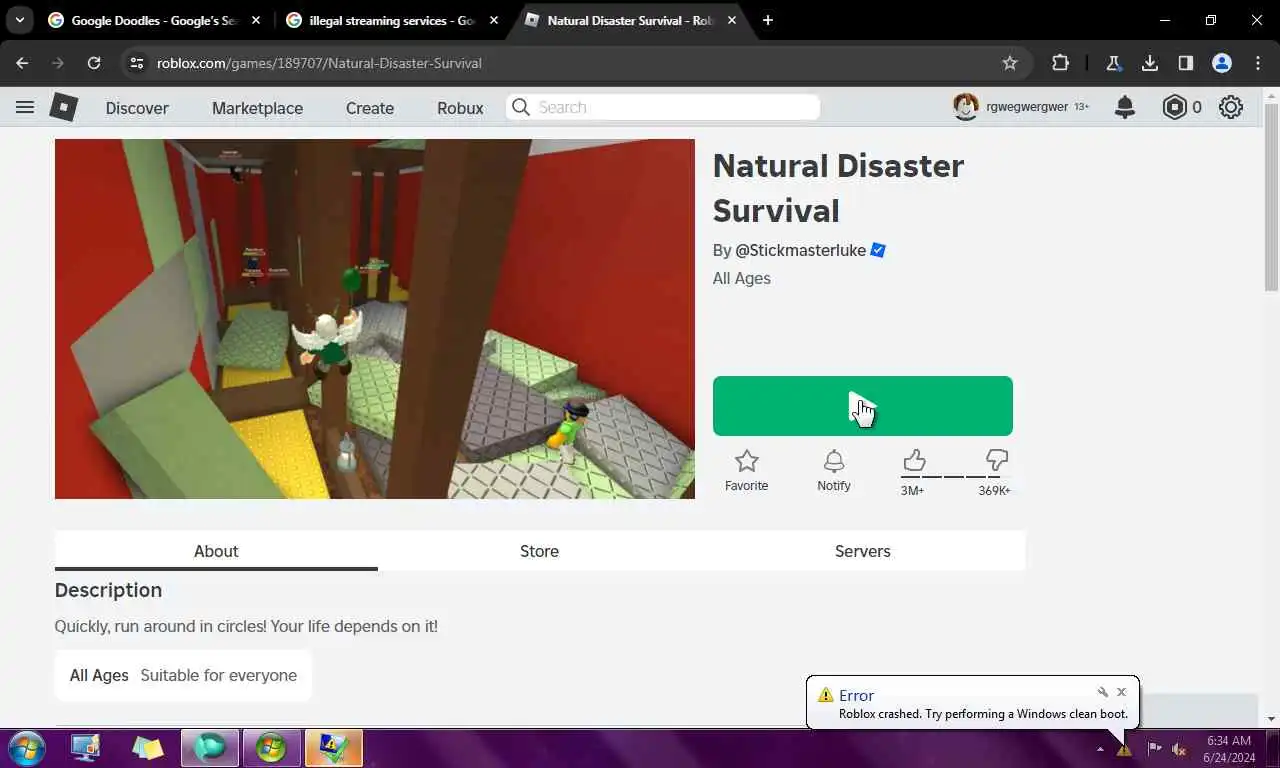Switch to the Google Doodles tab

click(152, 20)
